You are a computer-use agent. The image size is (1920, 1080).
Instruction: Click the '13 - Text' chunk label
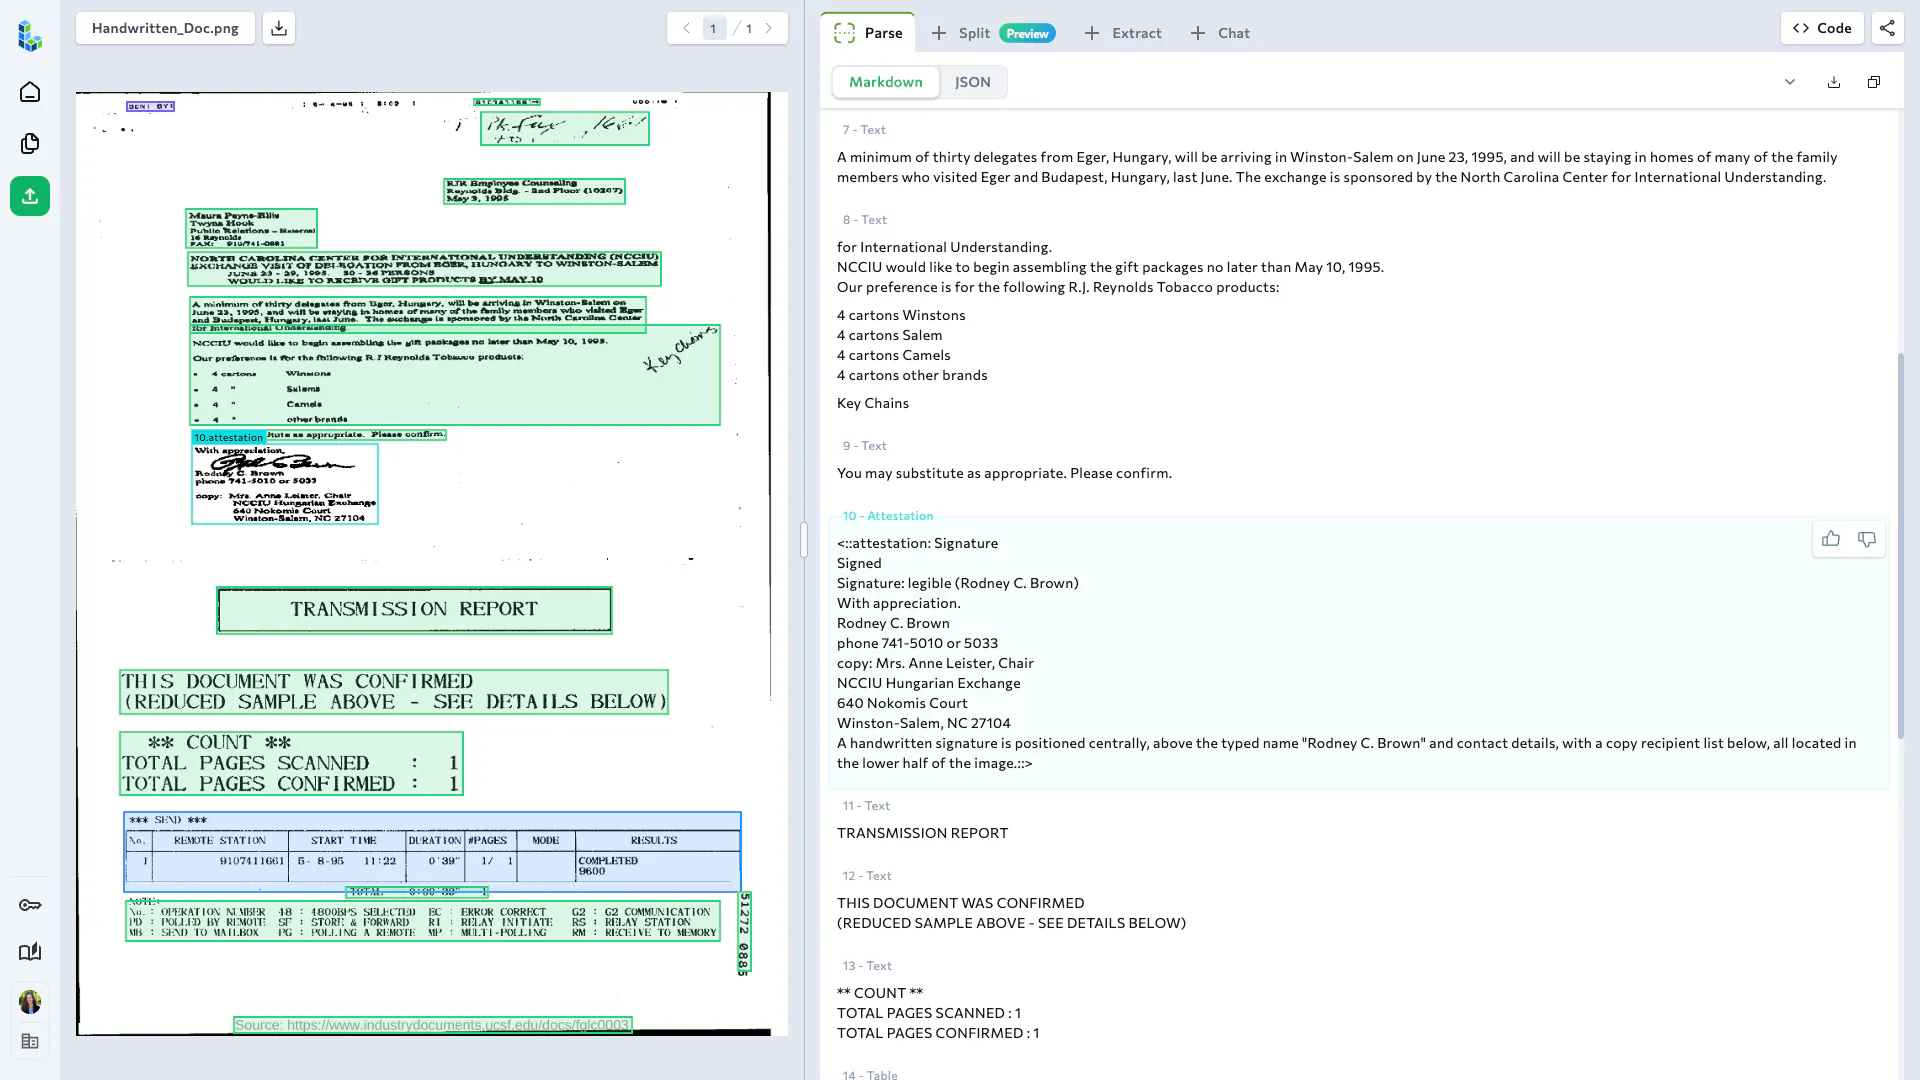coord(867,966)
